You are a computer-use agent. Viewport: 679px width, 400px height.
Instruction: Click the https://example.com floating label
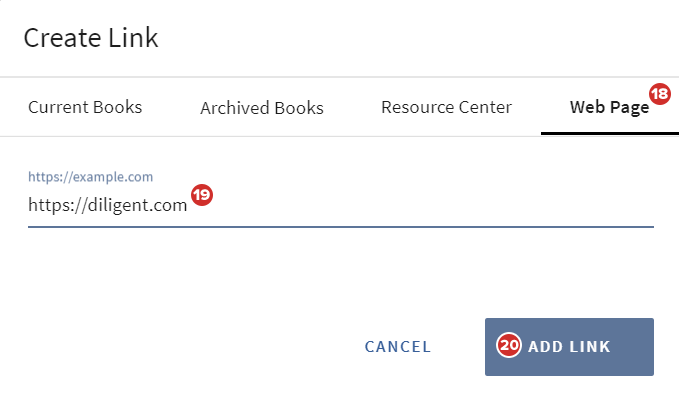(90, 177)
